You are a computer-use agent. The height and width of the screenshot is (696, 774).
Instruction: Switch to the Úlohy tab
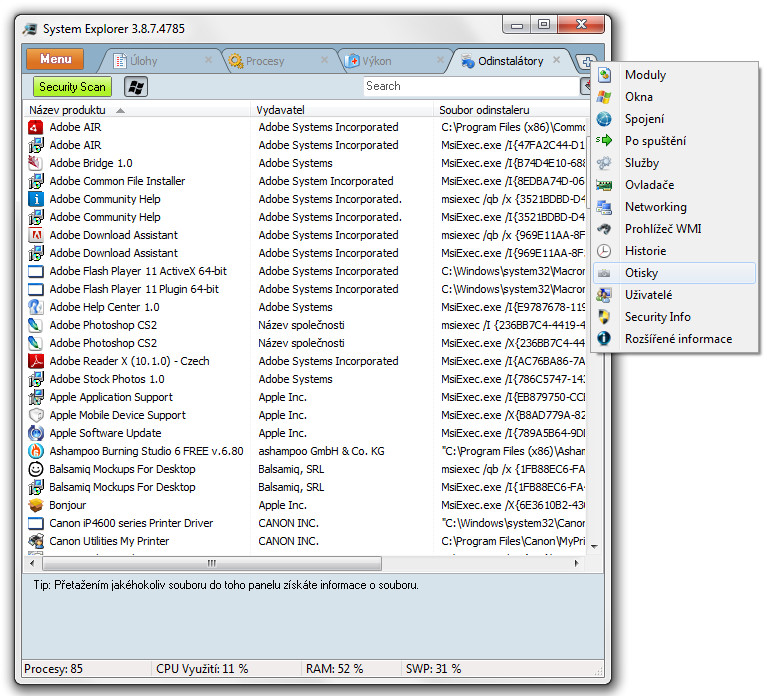point(160,61)
